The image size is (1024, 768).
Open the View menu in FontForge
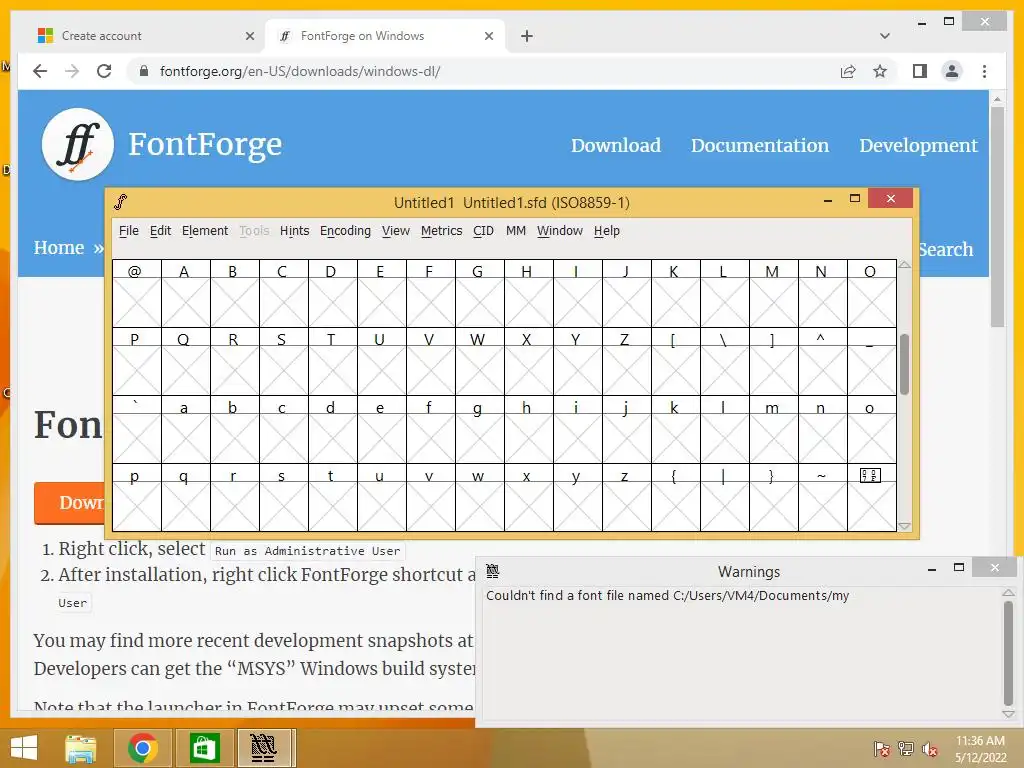(x=396, y=231)
